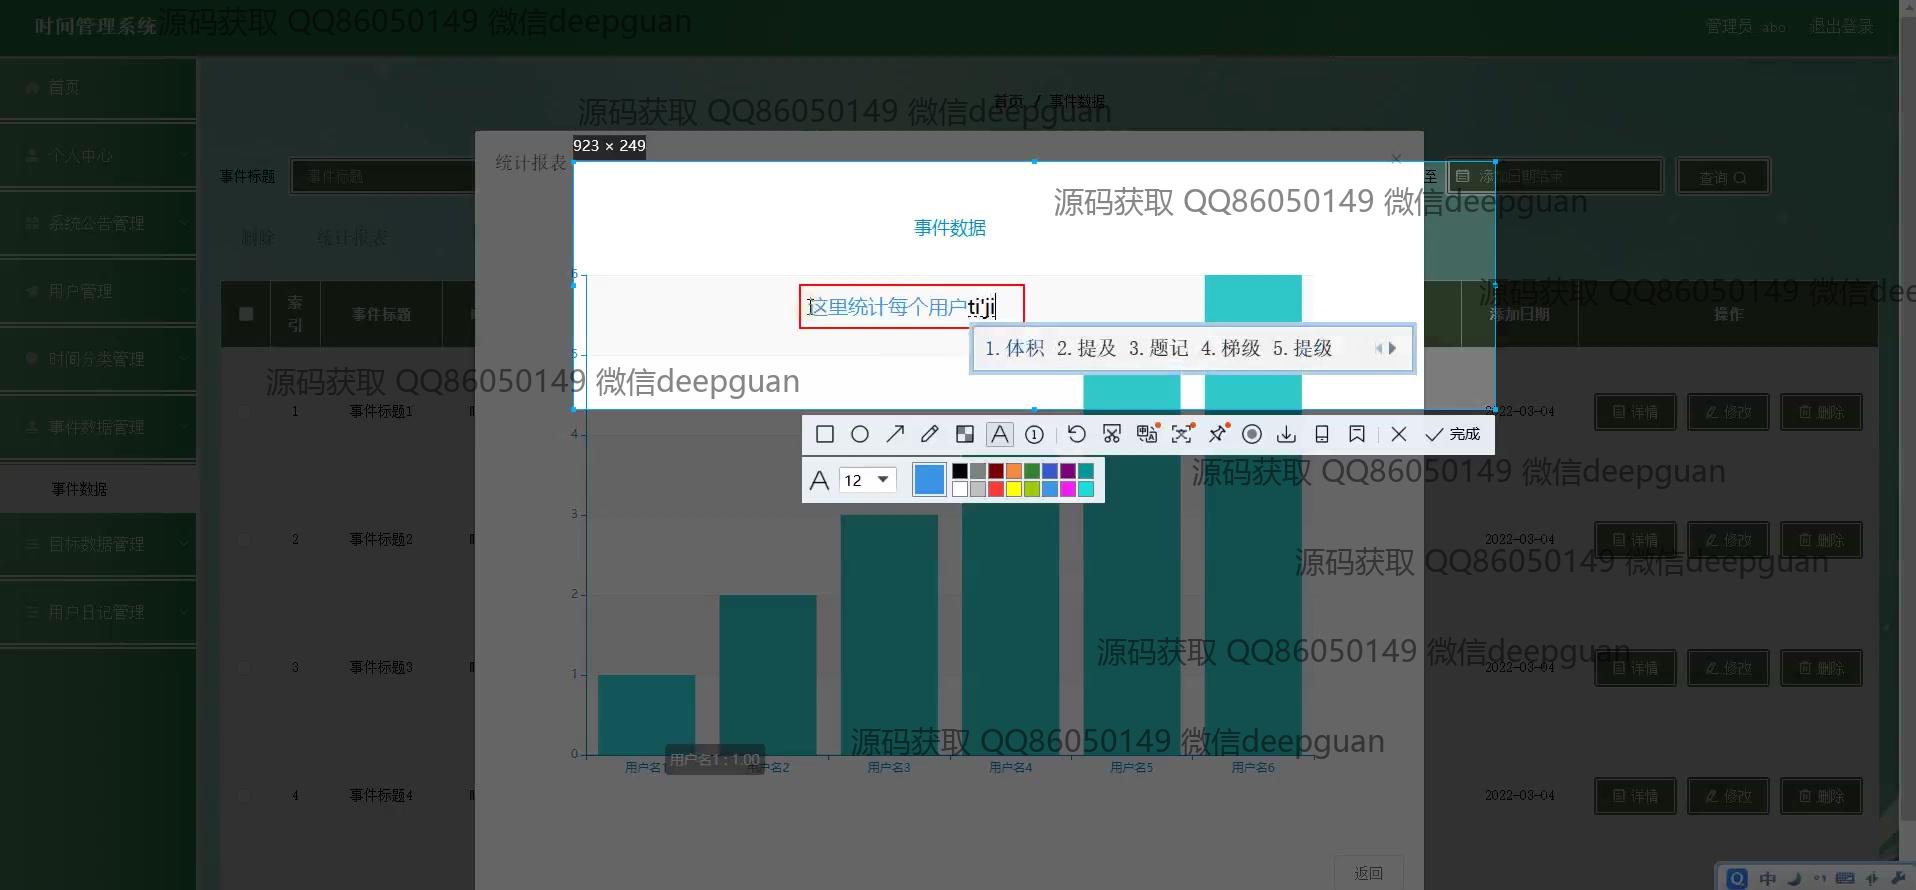Screen dimensions: 1916x890
Task: Tick the checkbox for row 事件标题3
Action: click(245, 667)
